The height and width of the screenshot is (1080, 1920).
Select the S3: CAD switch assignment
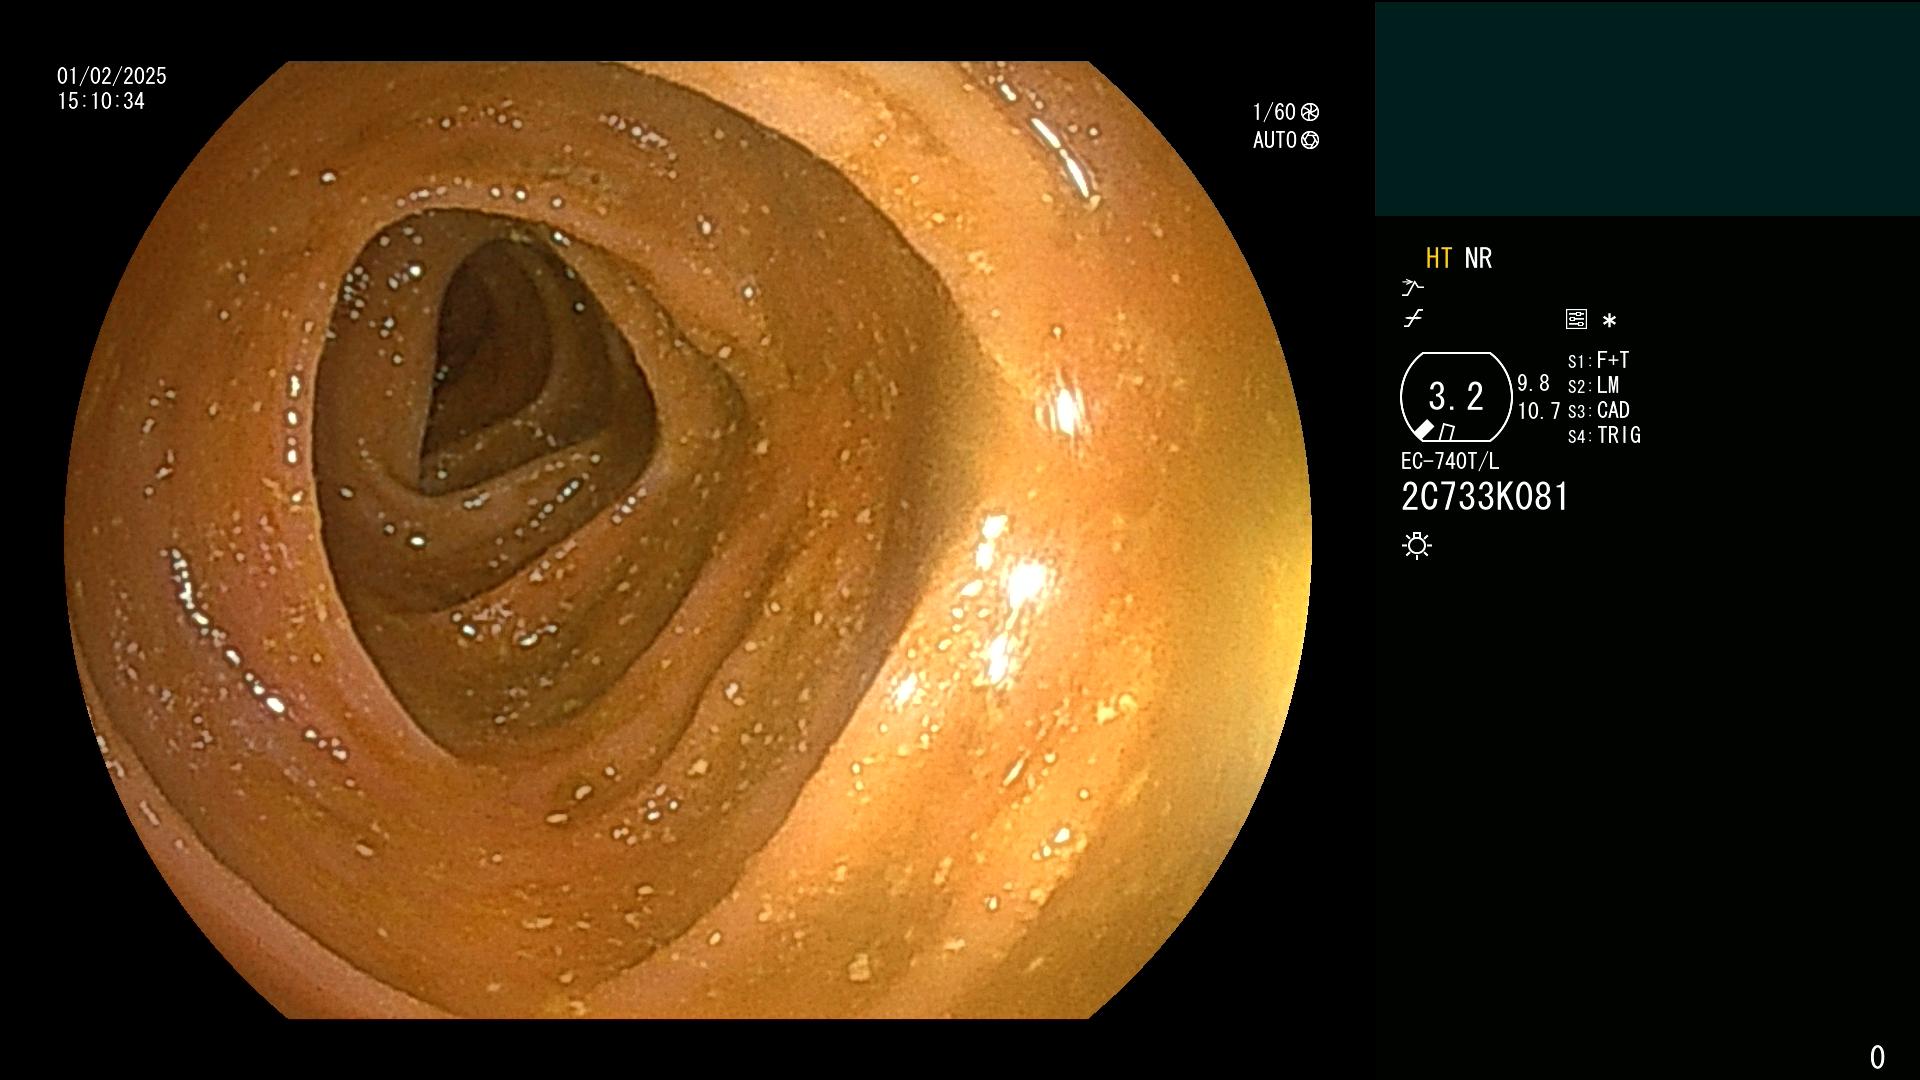1598,410
